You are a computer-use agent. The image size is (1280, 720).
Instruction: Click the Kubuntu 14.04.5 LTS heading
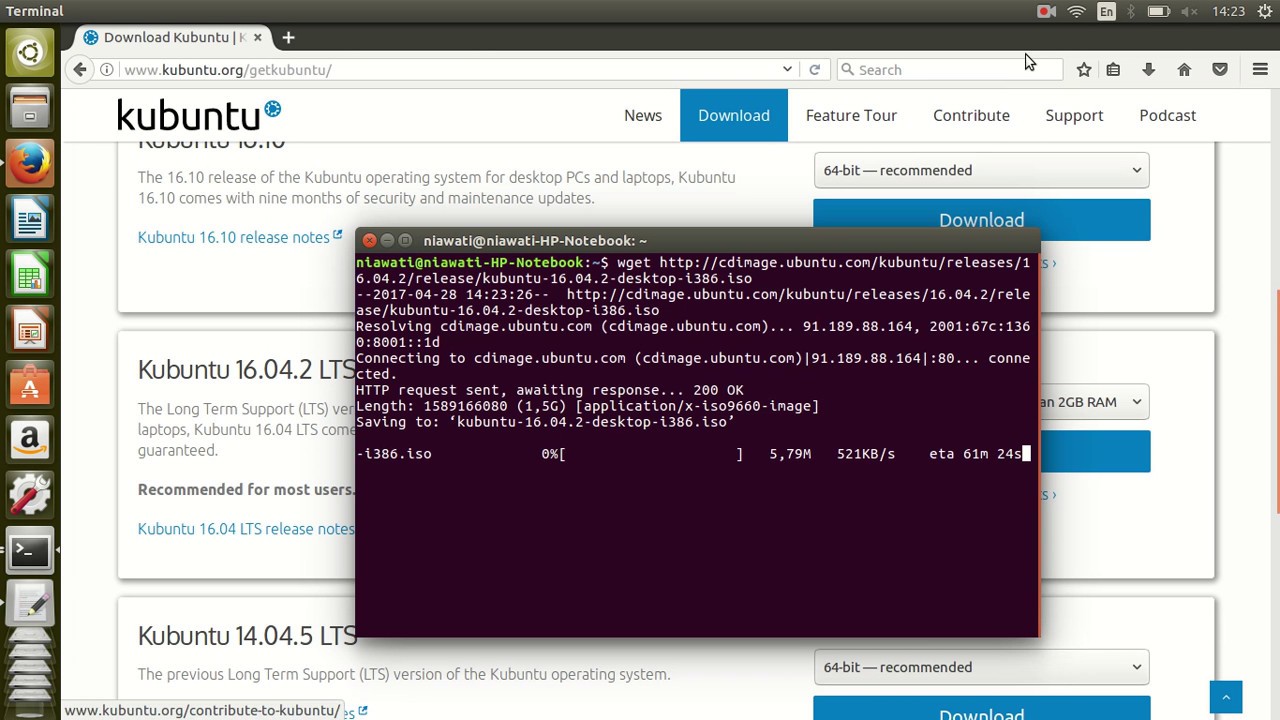247,635
